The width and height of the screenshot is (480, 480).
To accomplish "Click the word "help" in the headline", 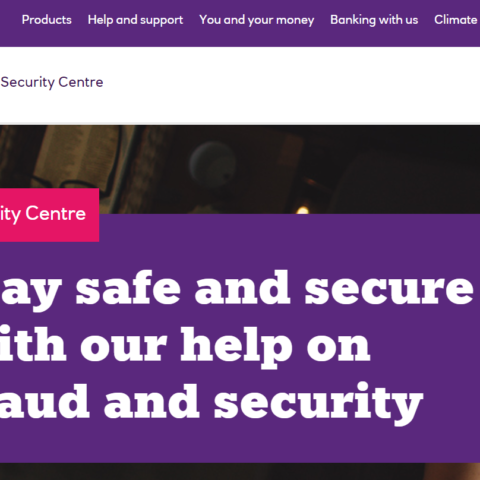I will click(237, 348).
